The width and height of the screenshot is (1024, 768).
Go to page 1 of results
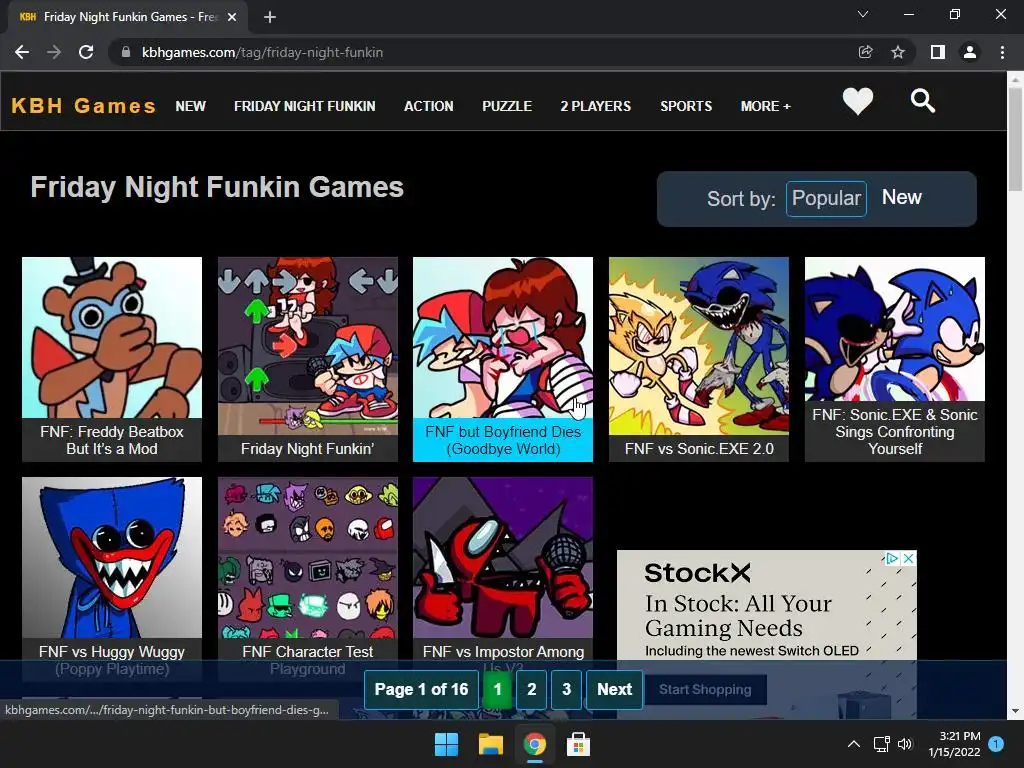coord(498,690)
